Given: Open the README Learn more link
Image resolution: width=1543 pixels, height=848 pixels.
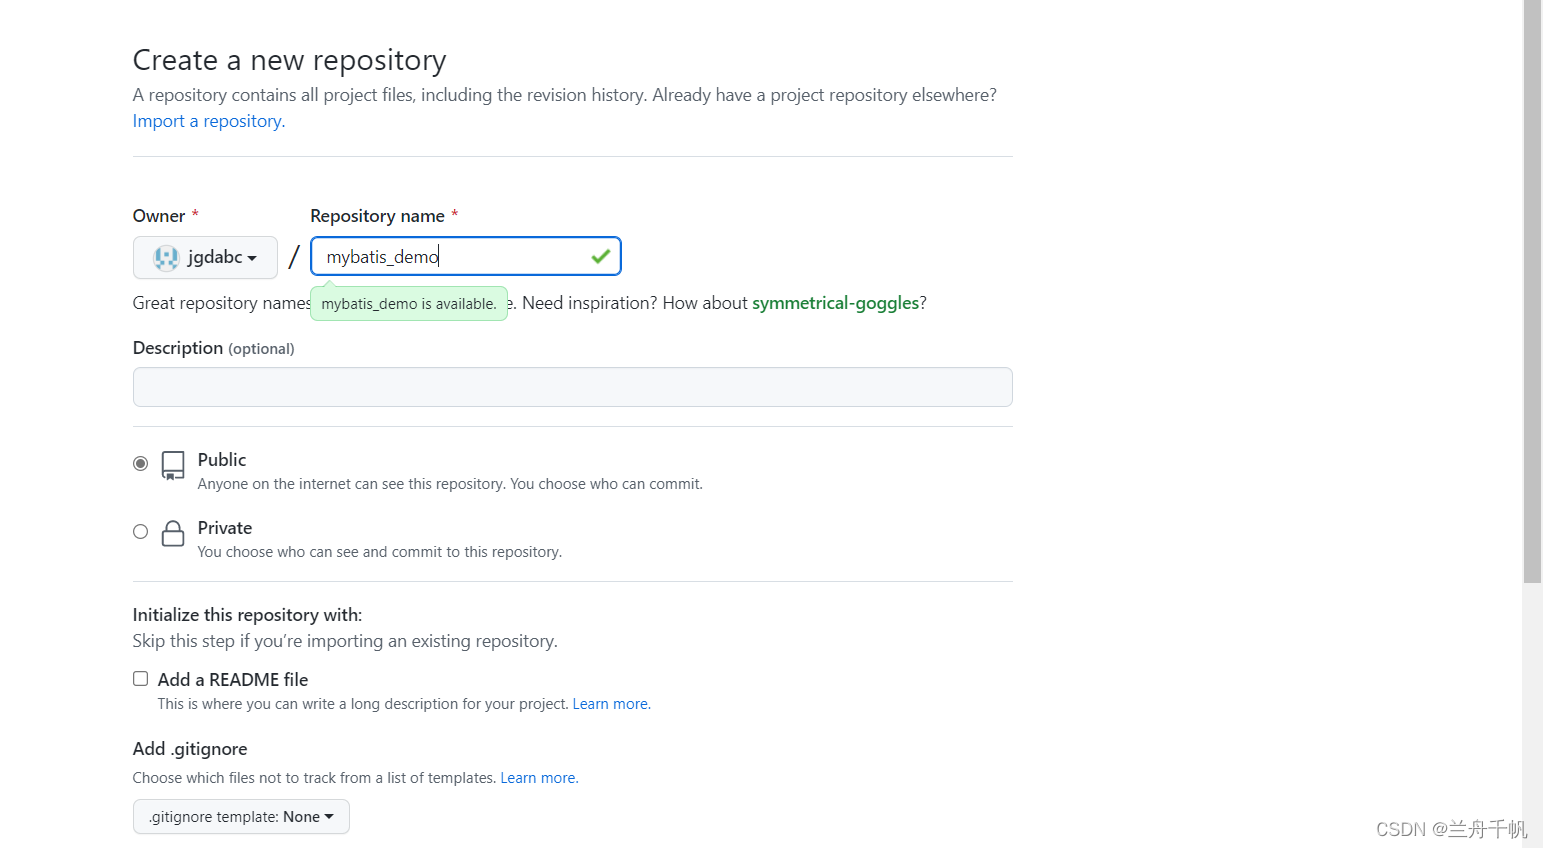Looking at the screenshot, I should pos(610,704).
